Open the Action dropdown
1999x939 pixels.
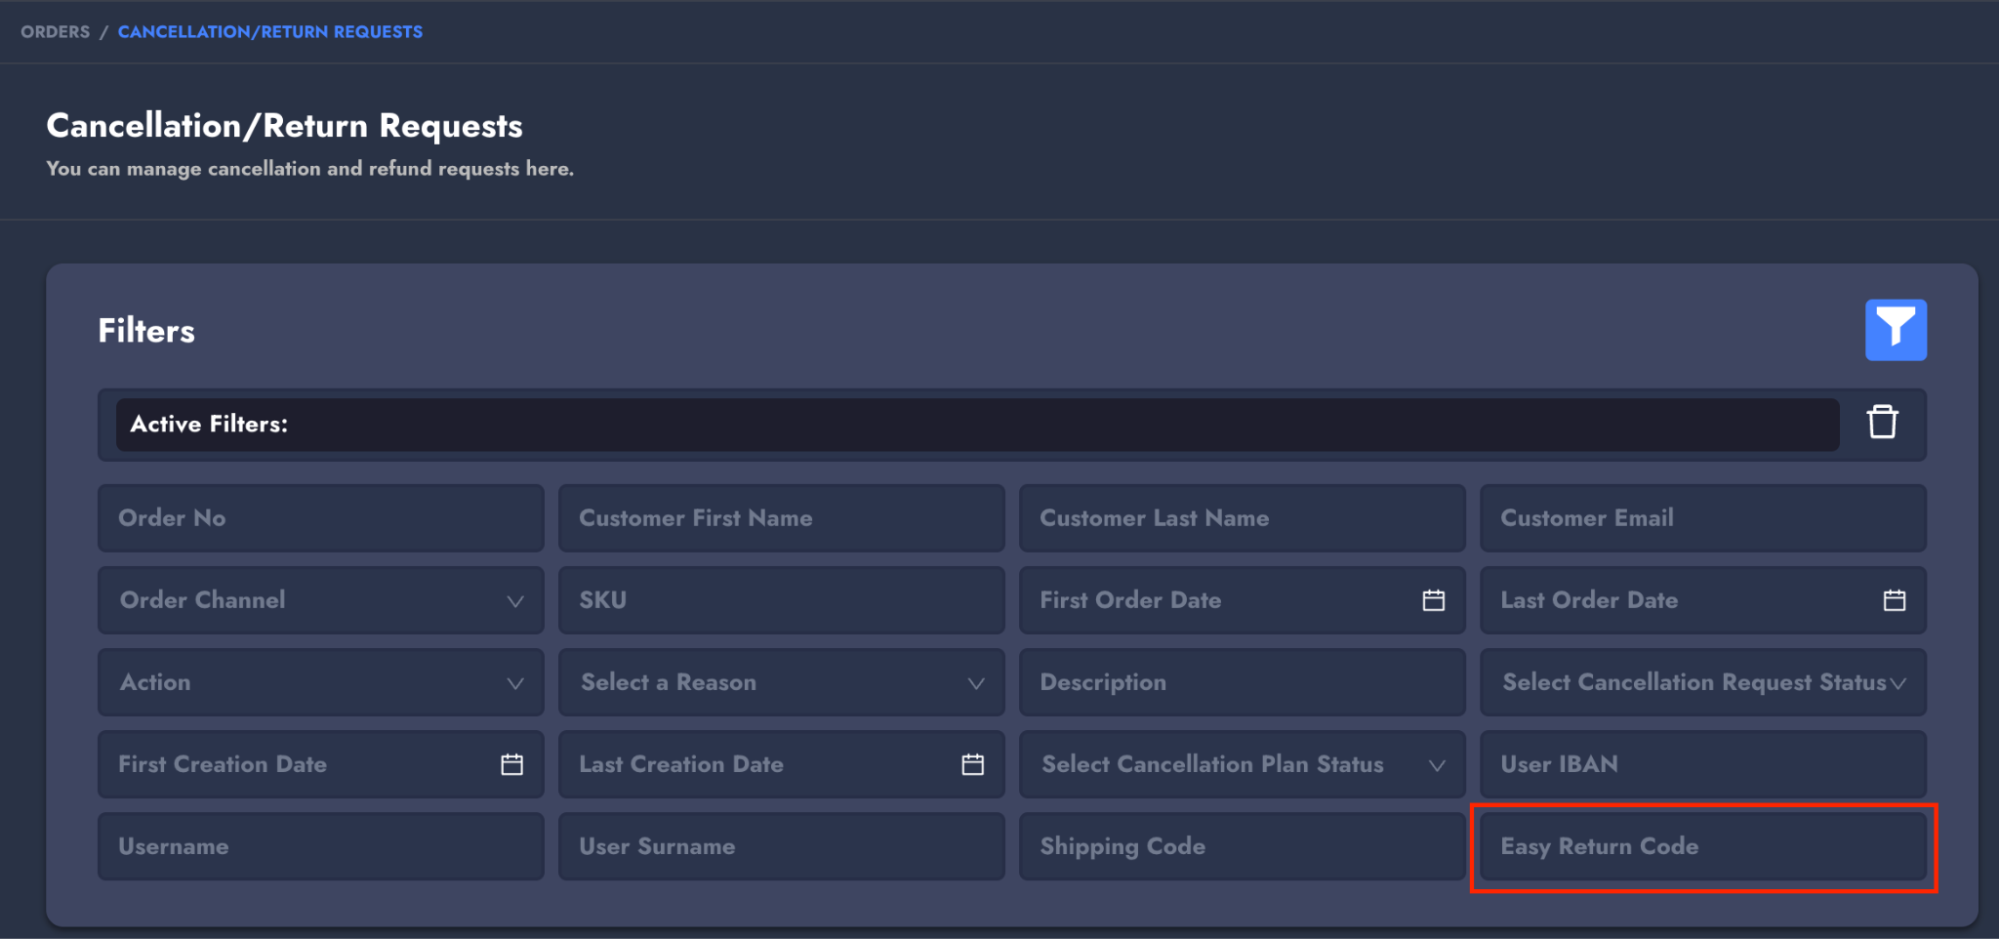[x=320, y=682]
